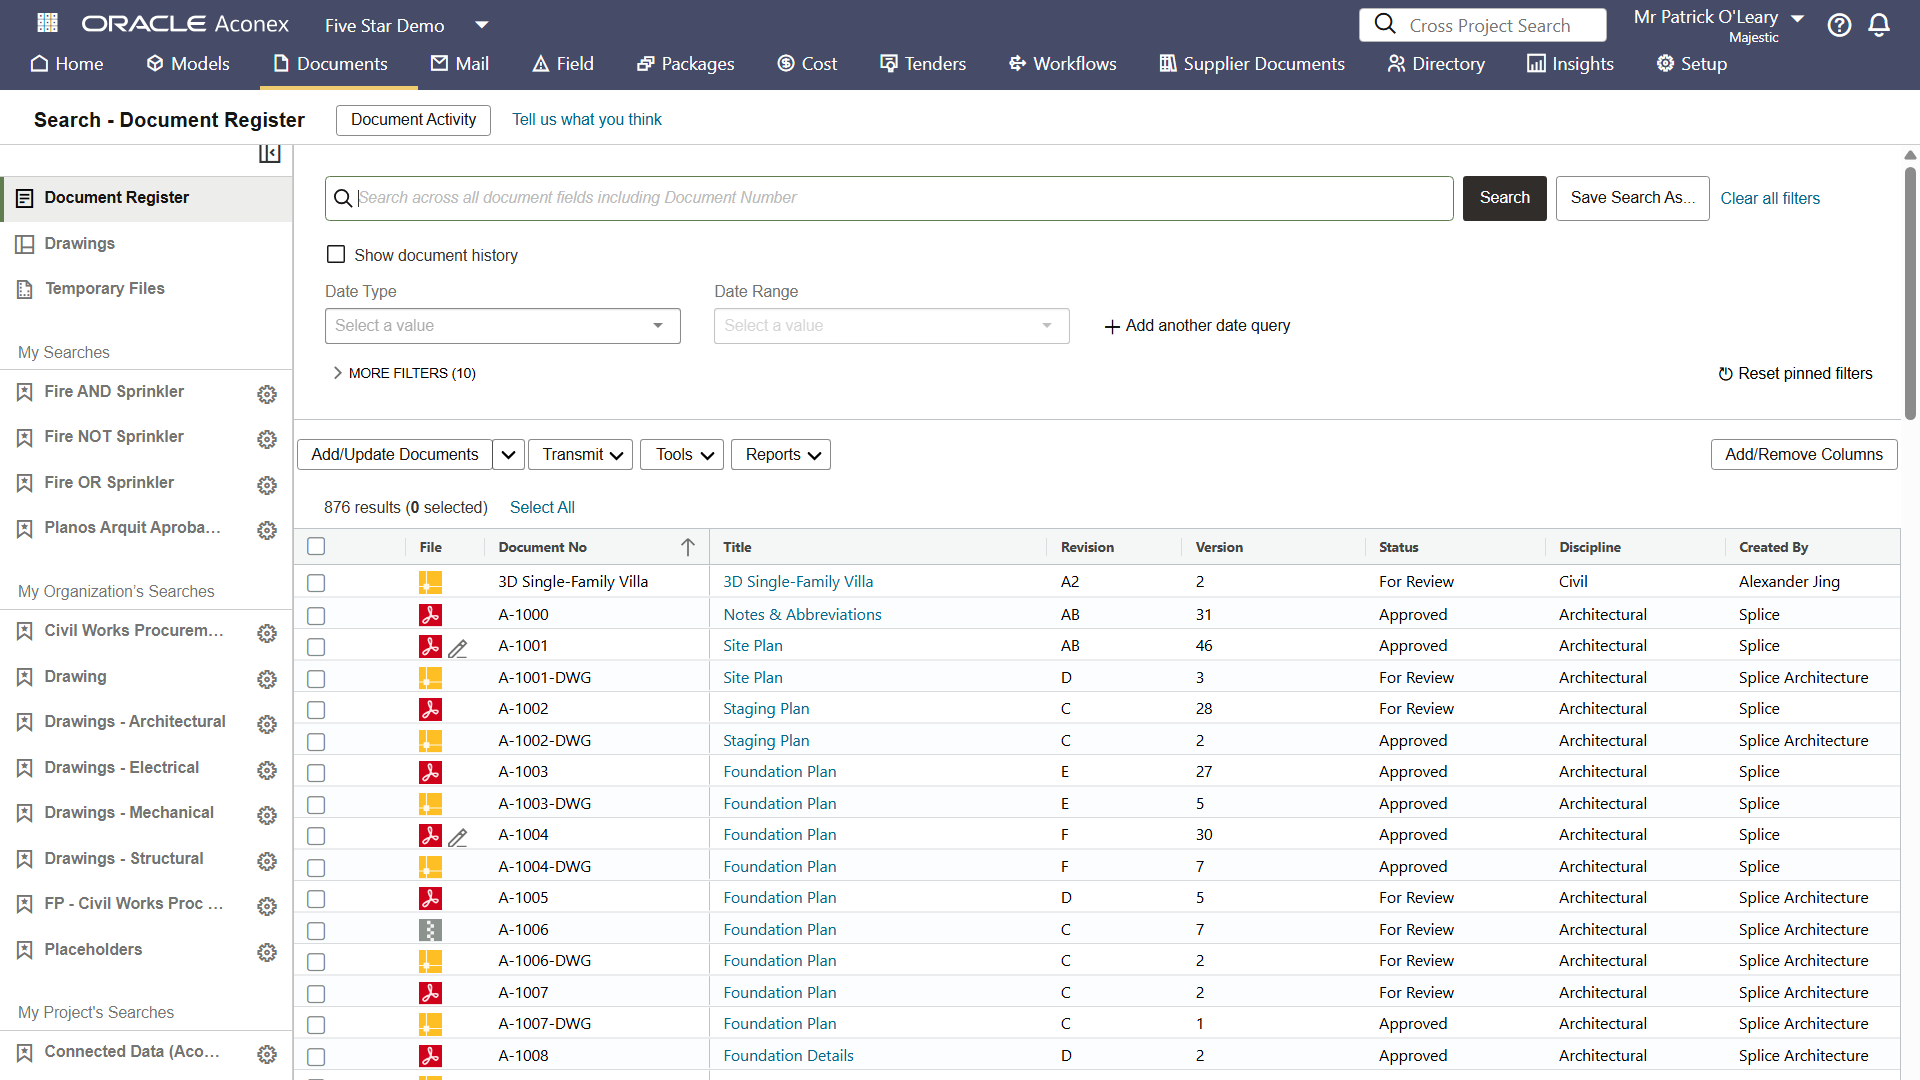This screenshot has height=1080, width=1920.
Task: Open the Packages navigation tab
Action: tap(686, 64)
